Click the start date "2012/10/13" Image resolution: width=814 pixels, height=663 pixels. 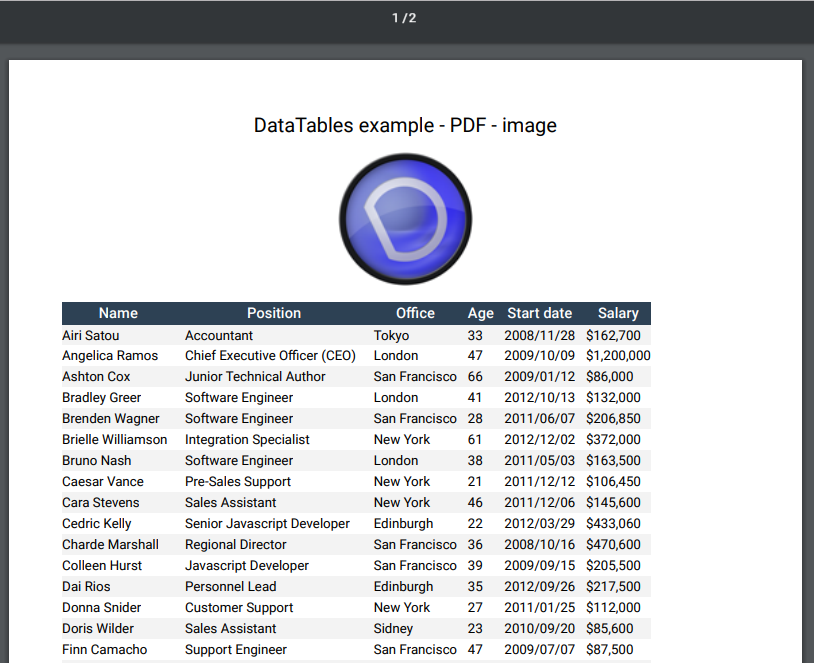[539, 398]
